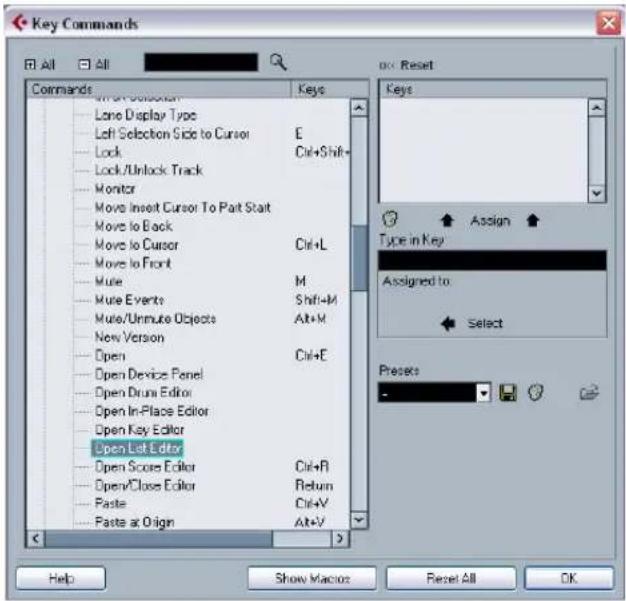Select New Version command
The image size is (626, 601).
(x=129, y=337)
